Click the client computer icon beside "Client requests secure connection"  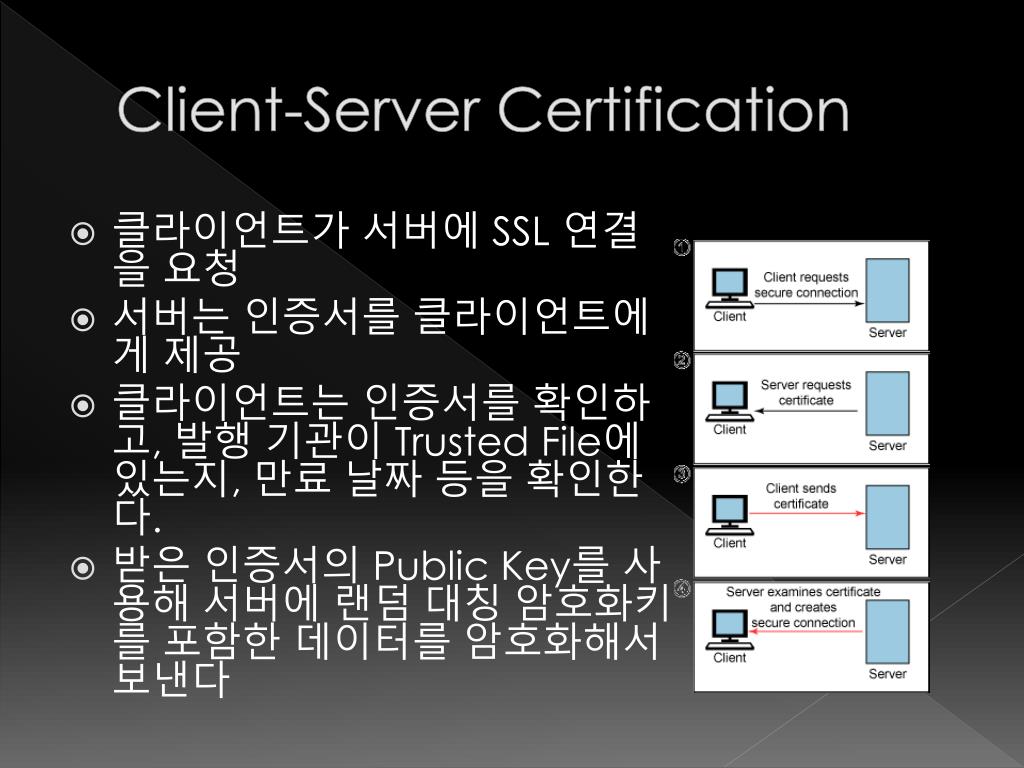729,289
